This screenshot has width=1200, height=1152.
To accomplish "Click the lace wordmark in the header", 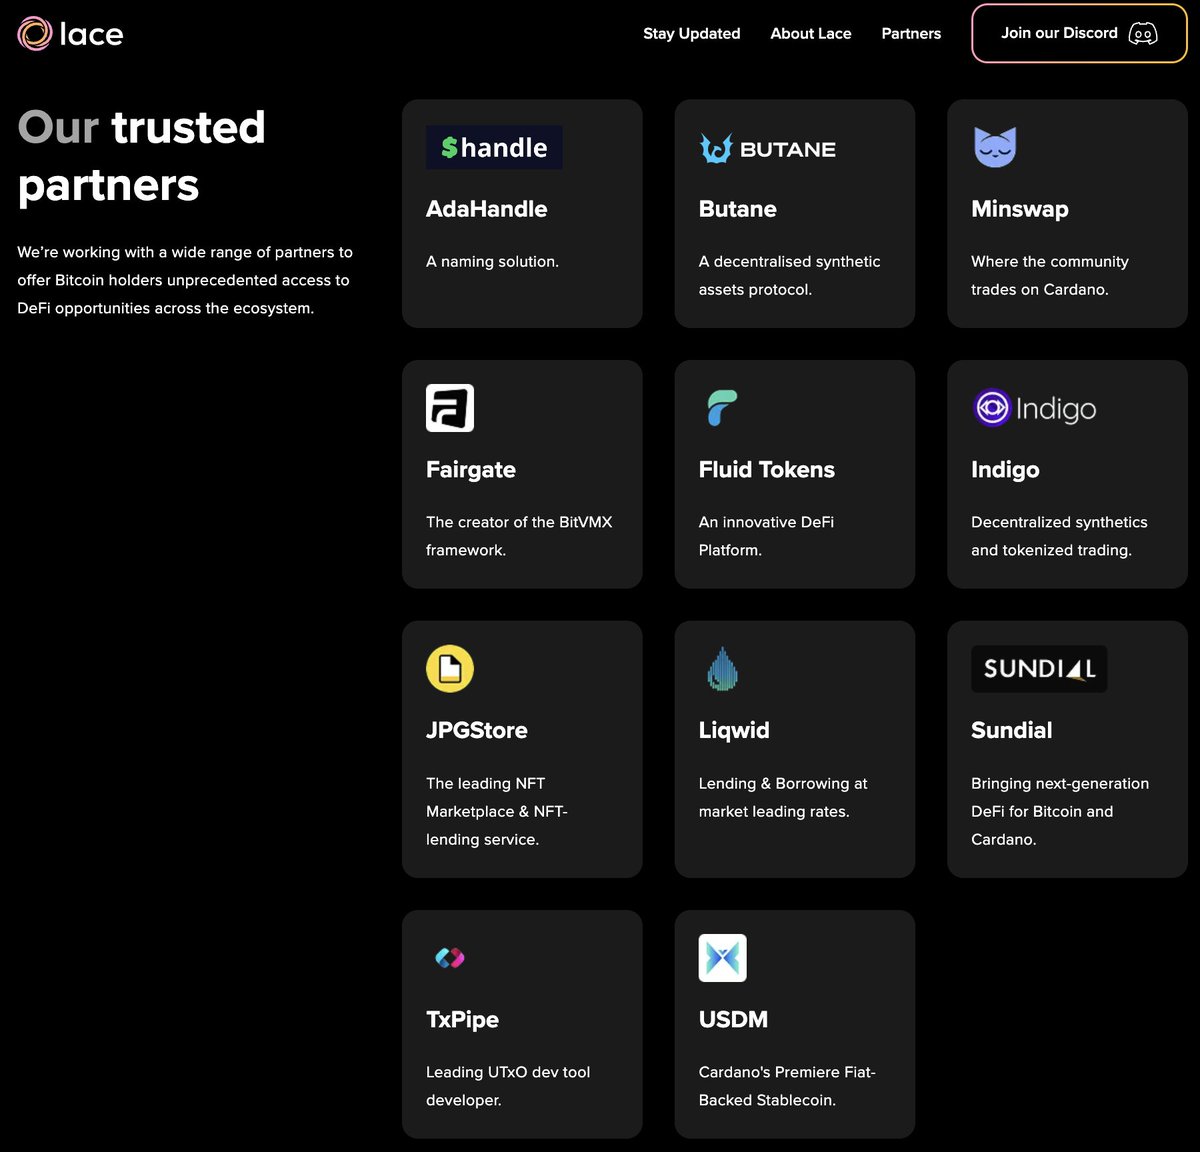I will tap(91, 34).
